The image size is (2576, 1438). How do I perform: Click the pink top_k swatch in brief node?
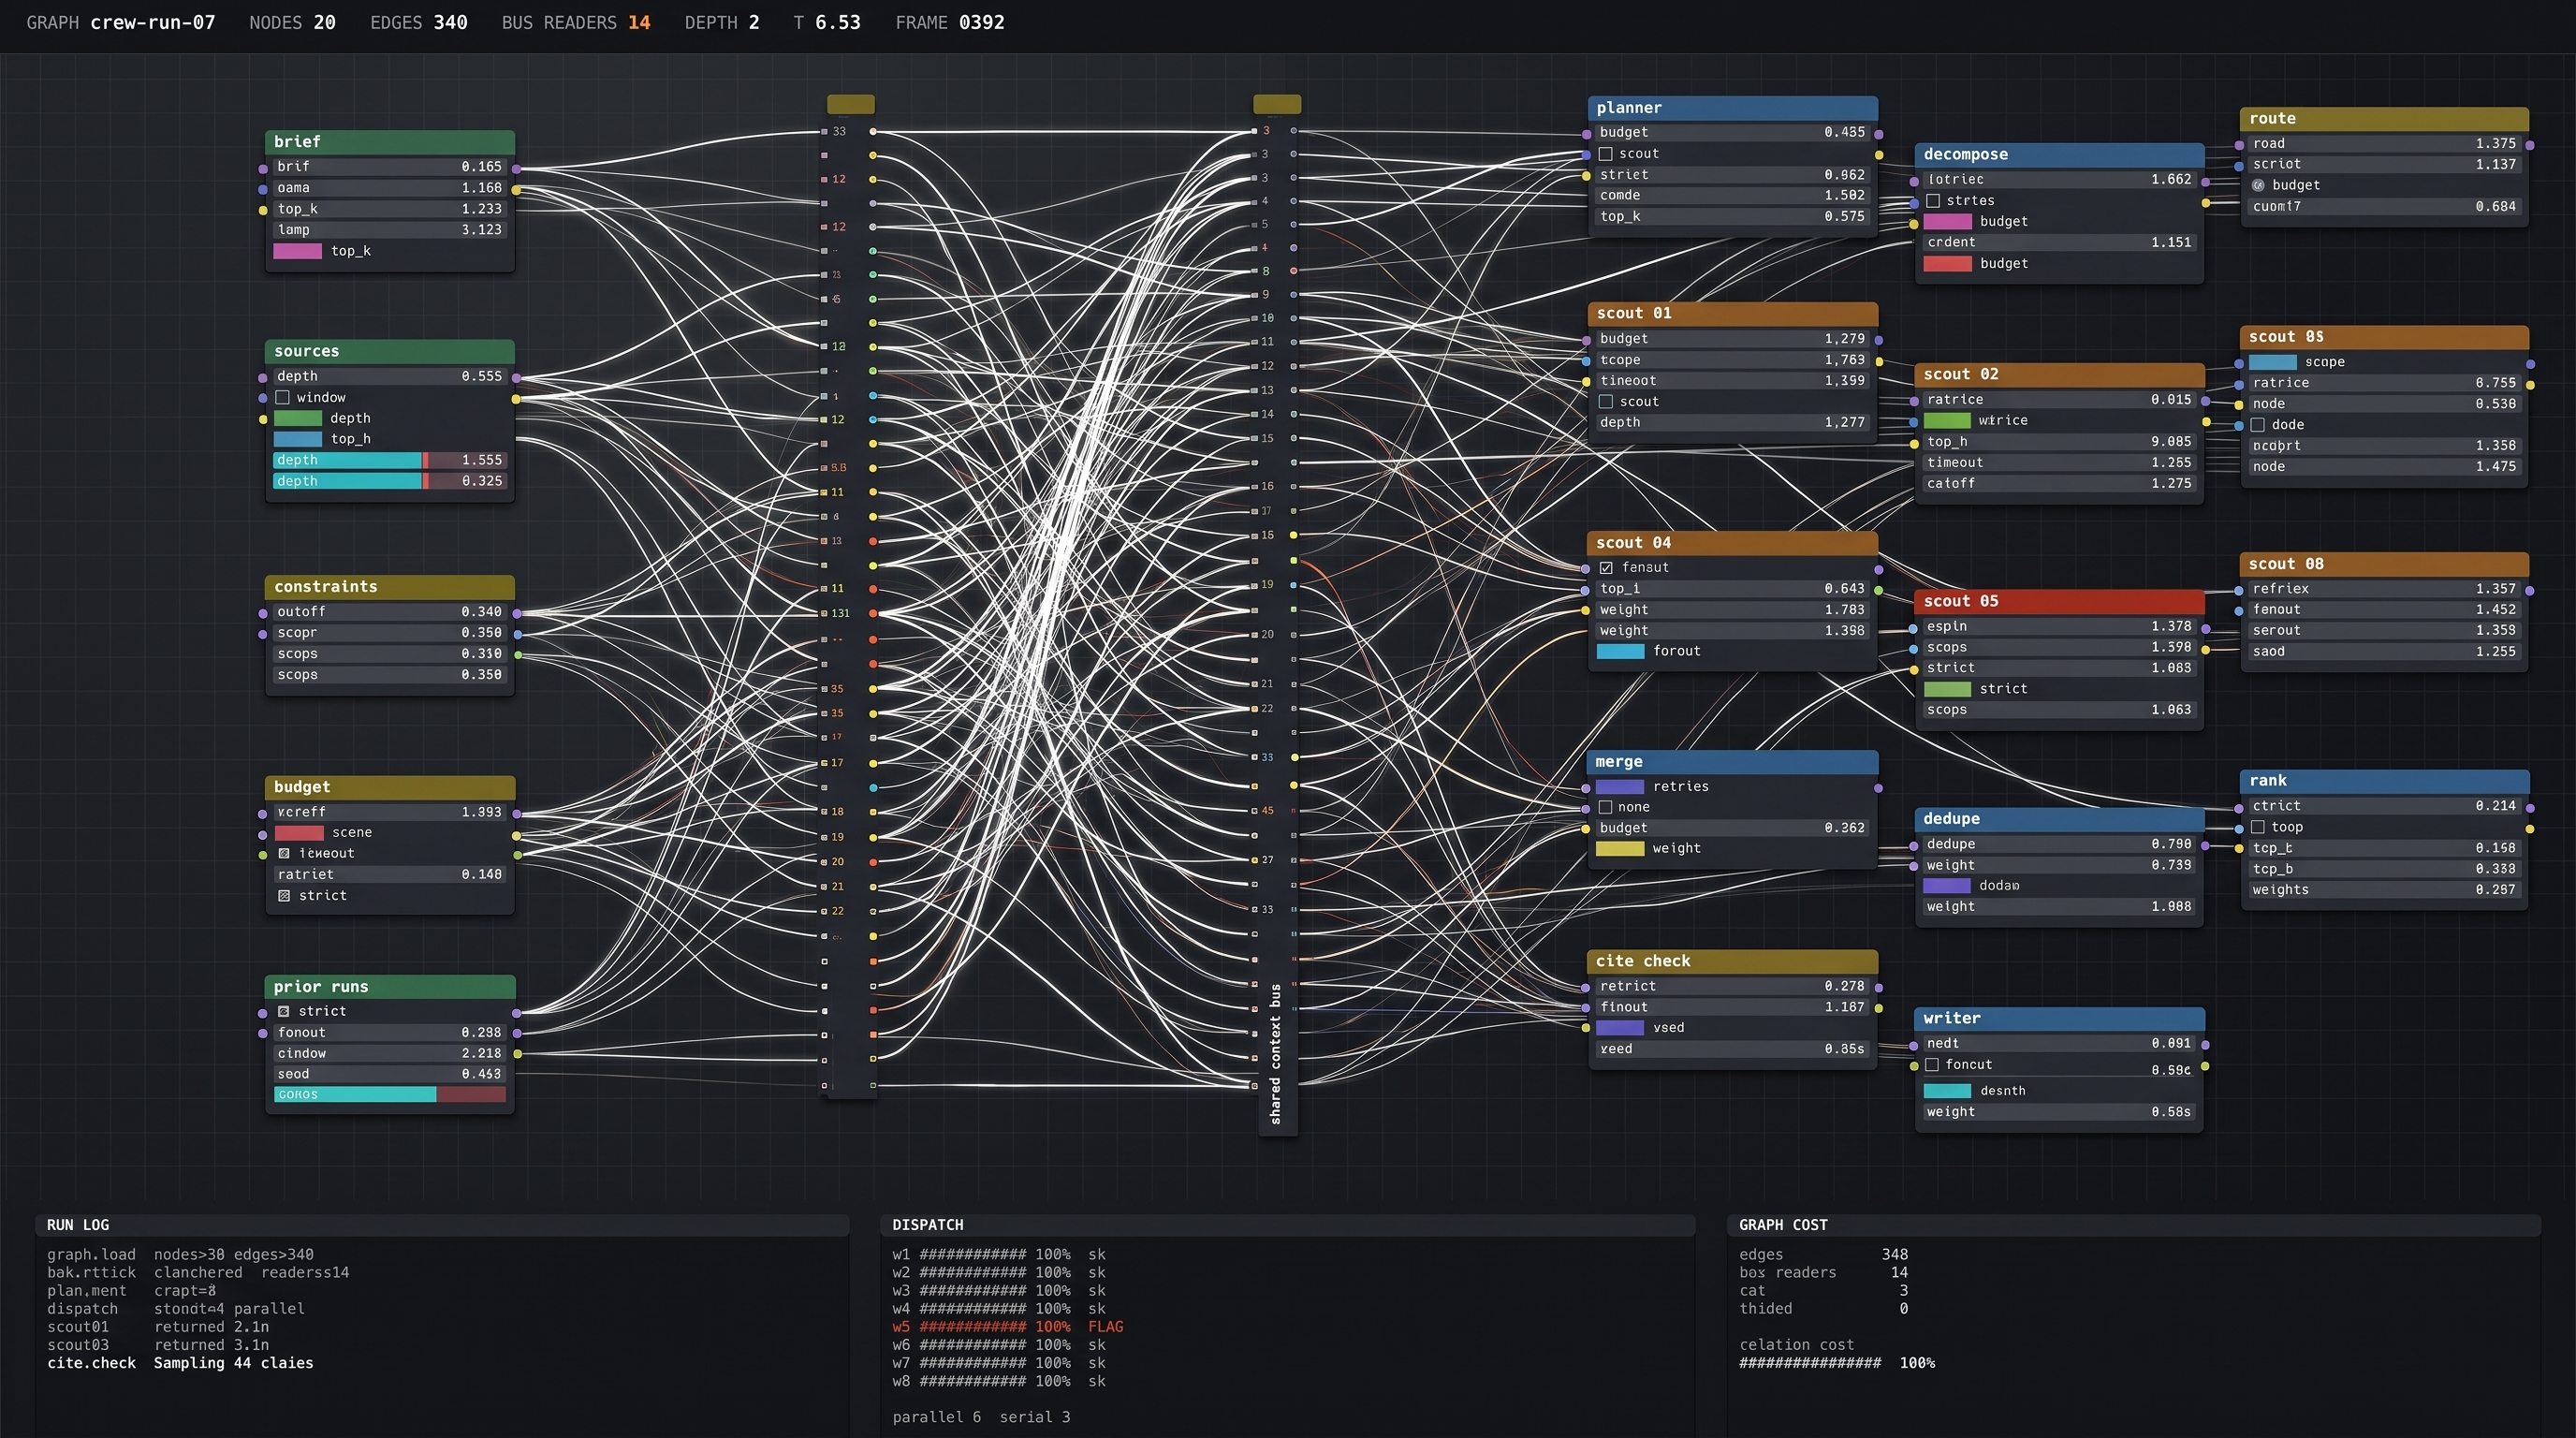tap(298, 251)
